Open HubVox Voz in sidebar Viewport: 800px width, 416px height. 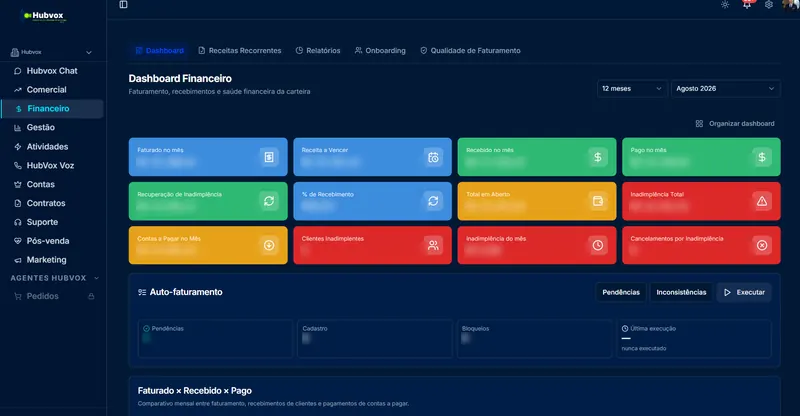52,165
